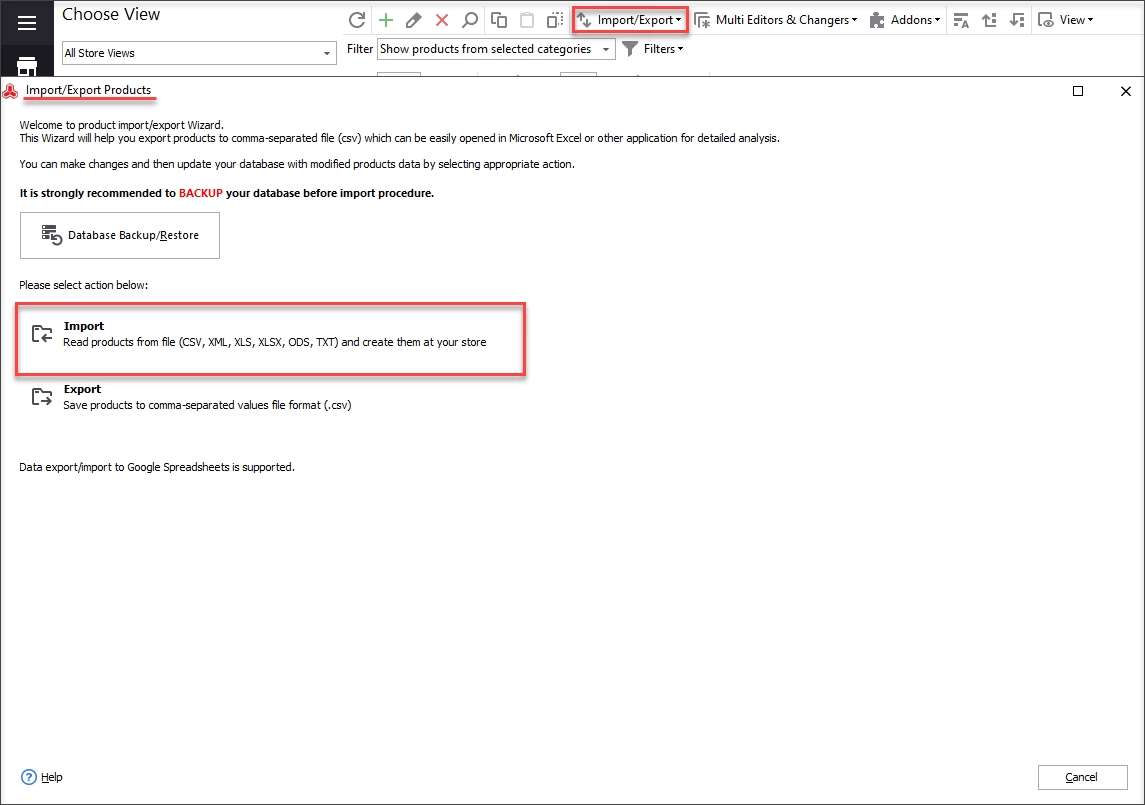
Task: Click the Google Spreadsheets support note
Action: point(157,467)
